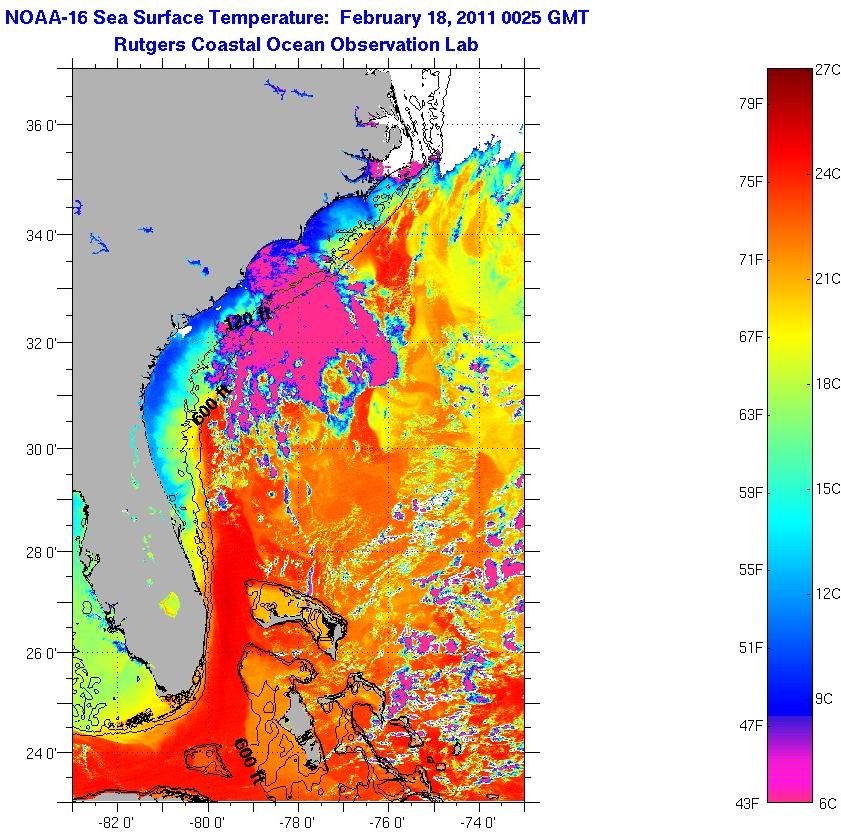Screen dimensions: 841x832
Task: Click the 6C colorbar label
Action: tap(828, 803)
